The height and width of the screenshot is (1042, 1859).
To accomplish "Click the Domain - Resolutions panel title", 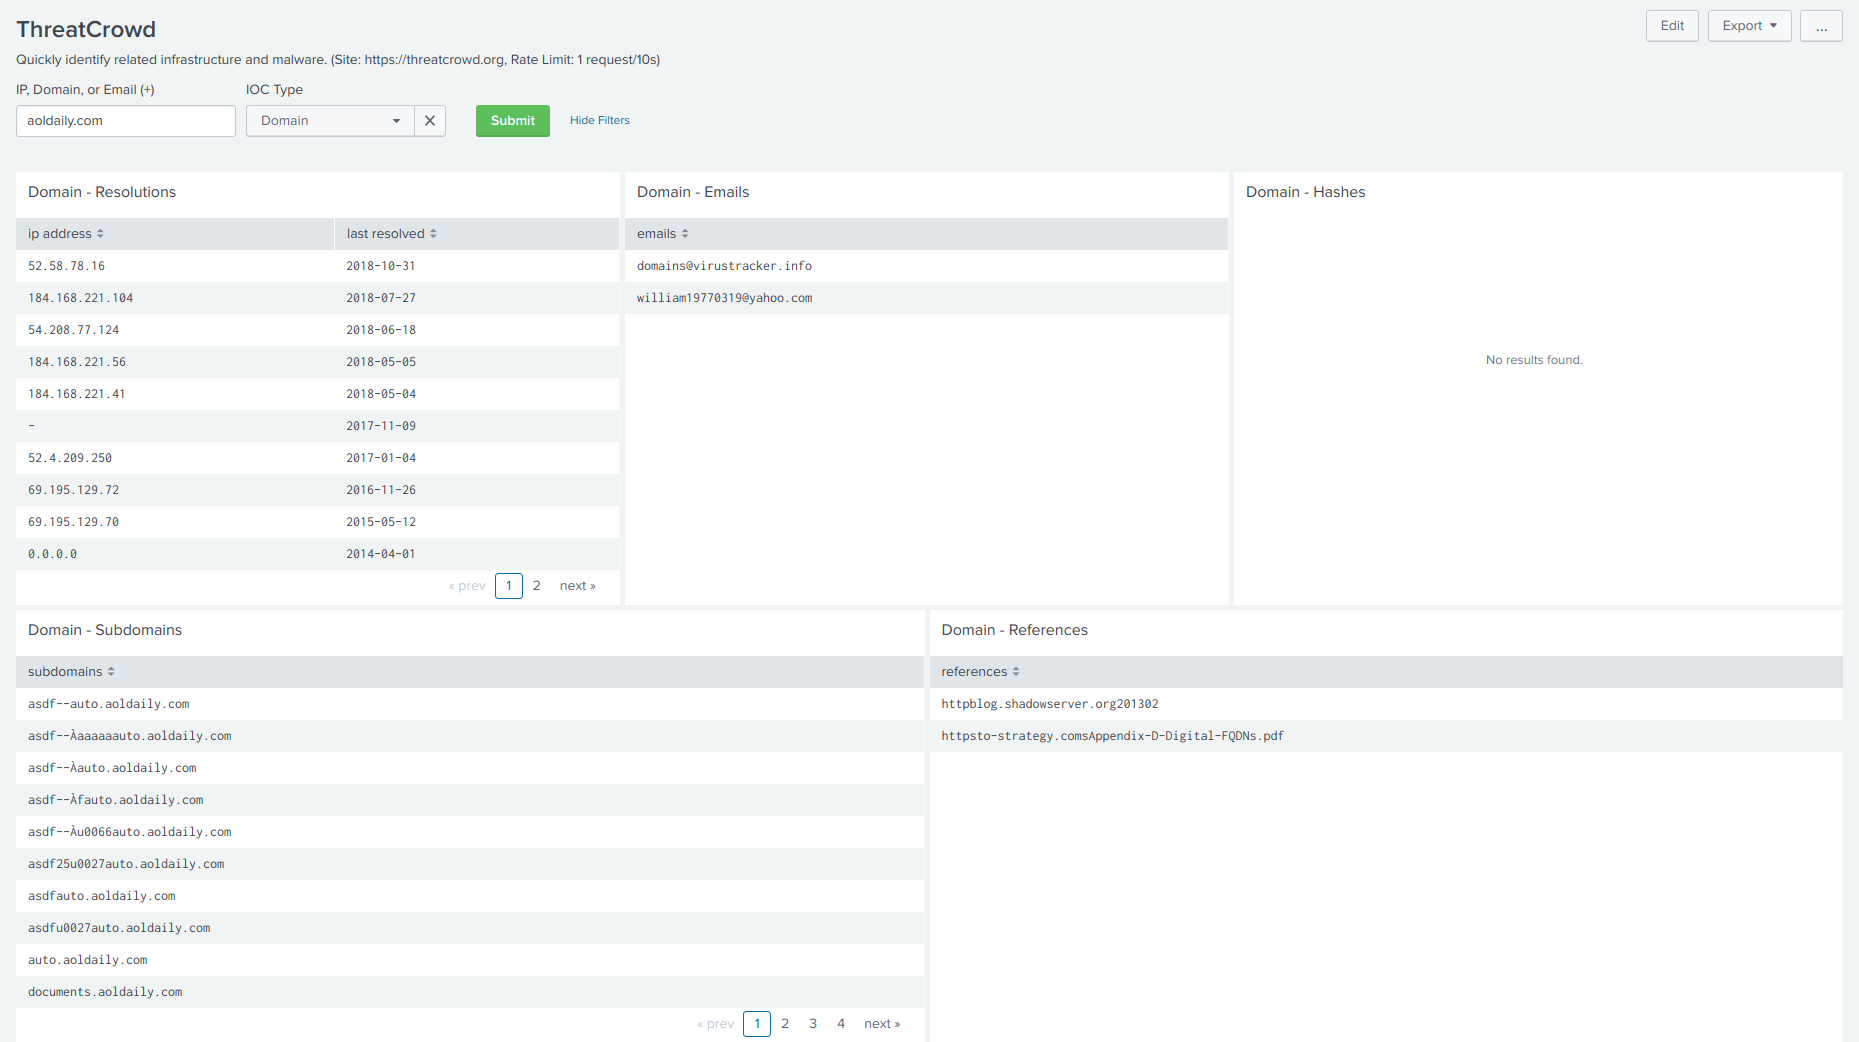I will [x=102, y=192].
